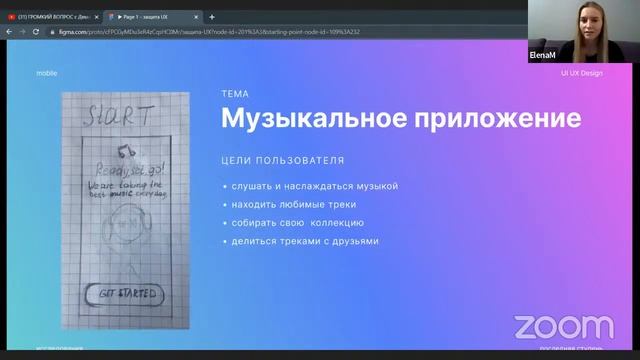Switch to the YouTube tab

[53, 17]
